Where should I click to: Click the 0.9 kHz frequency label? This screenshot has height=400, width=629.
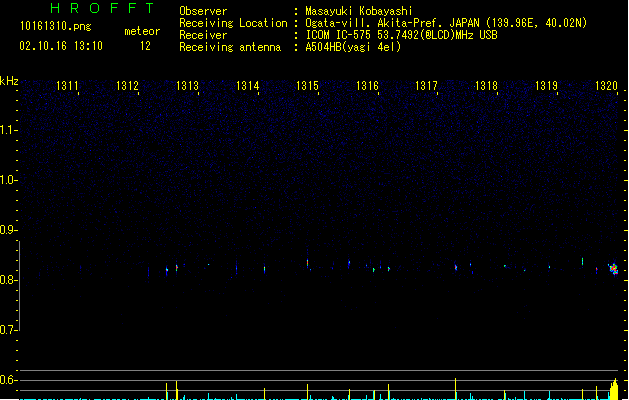8,229
